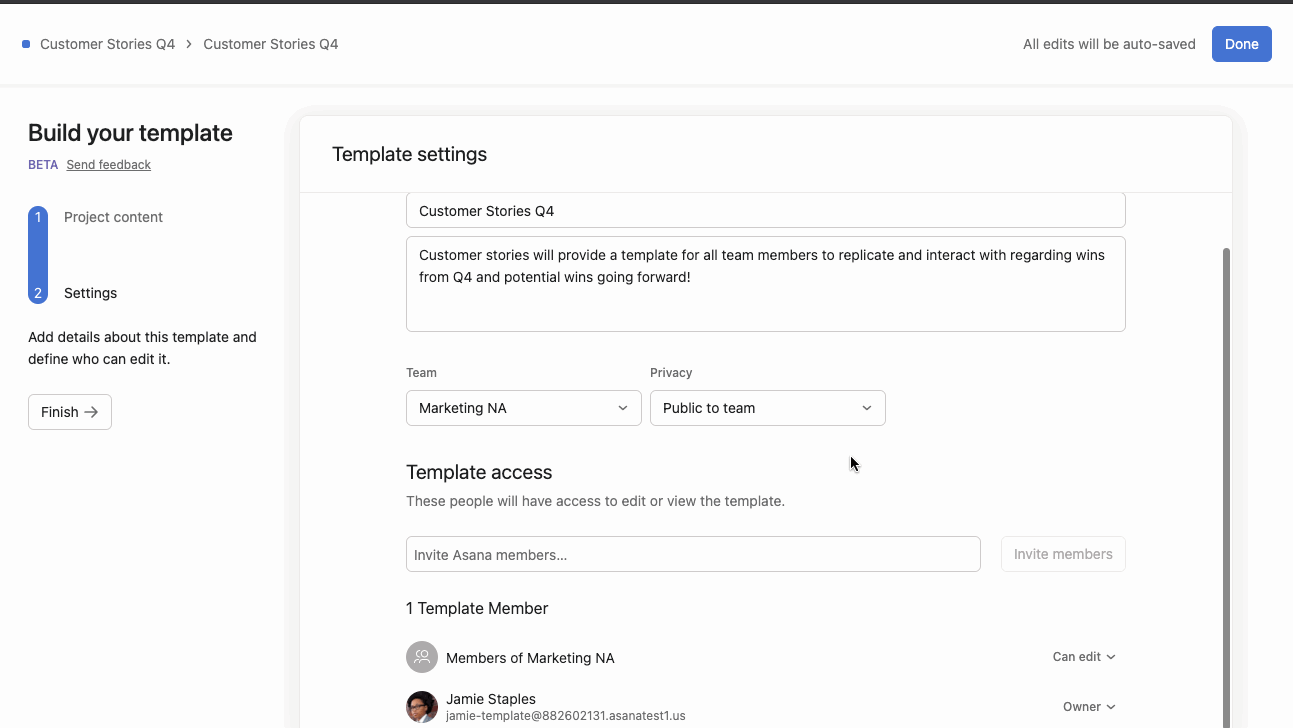Click the Done button
1293x728 pixels.
tap(1241, 44)
